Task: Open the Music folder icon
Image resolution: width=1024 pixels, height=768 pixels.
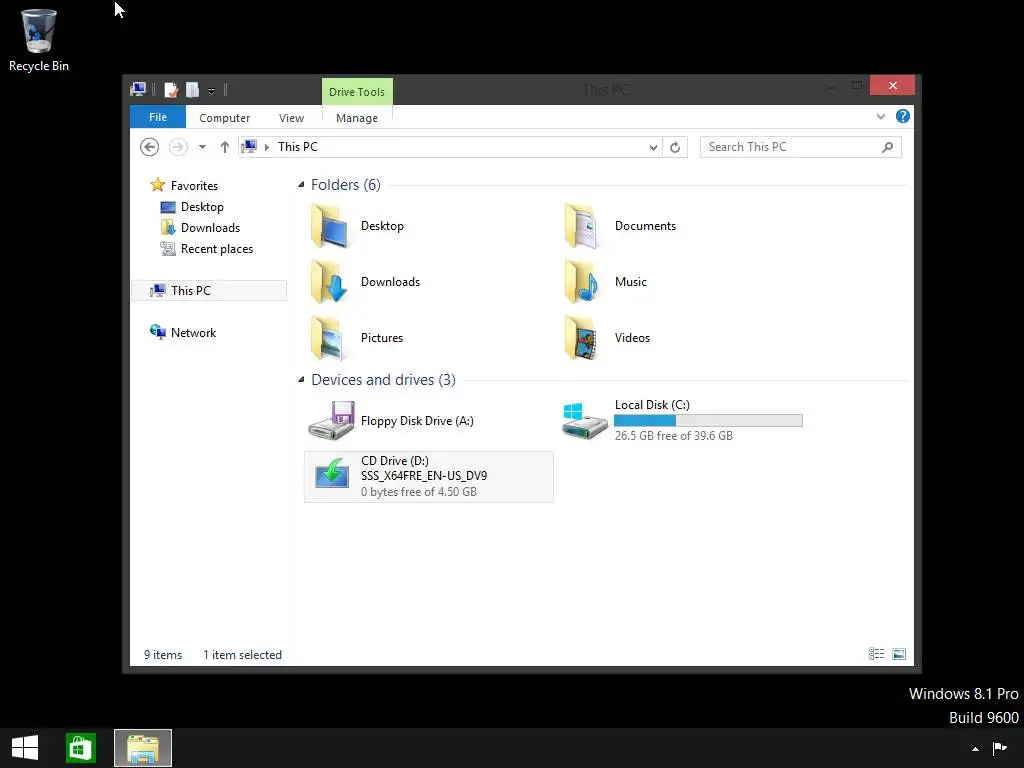Action: pos(583,282)
